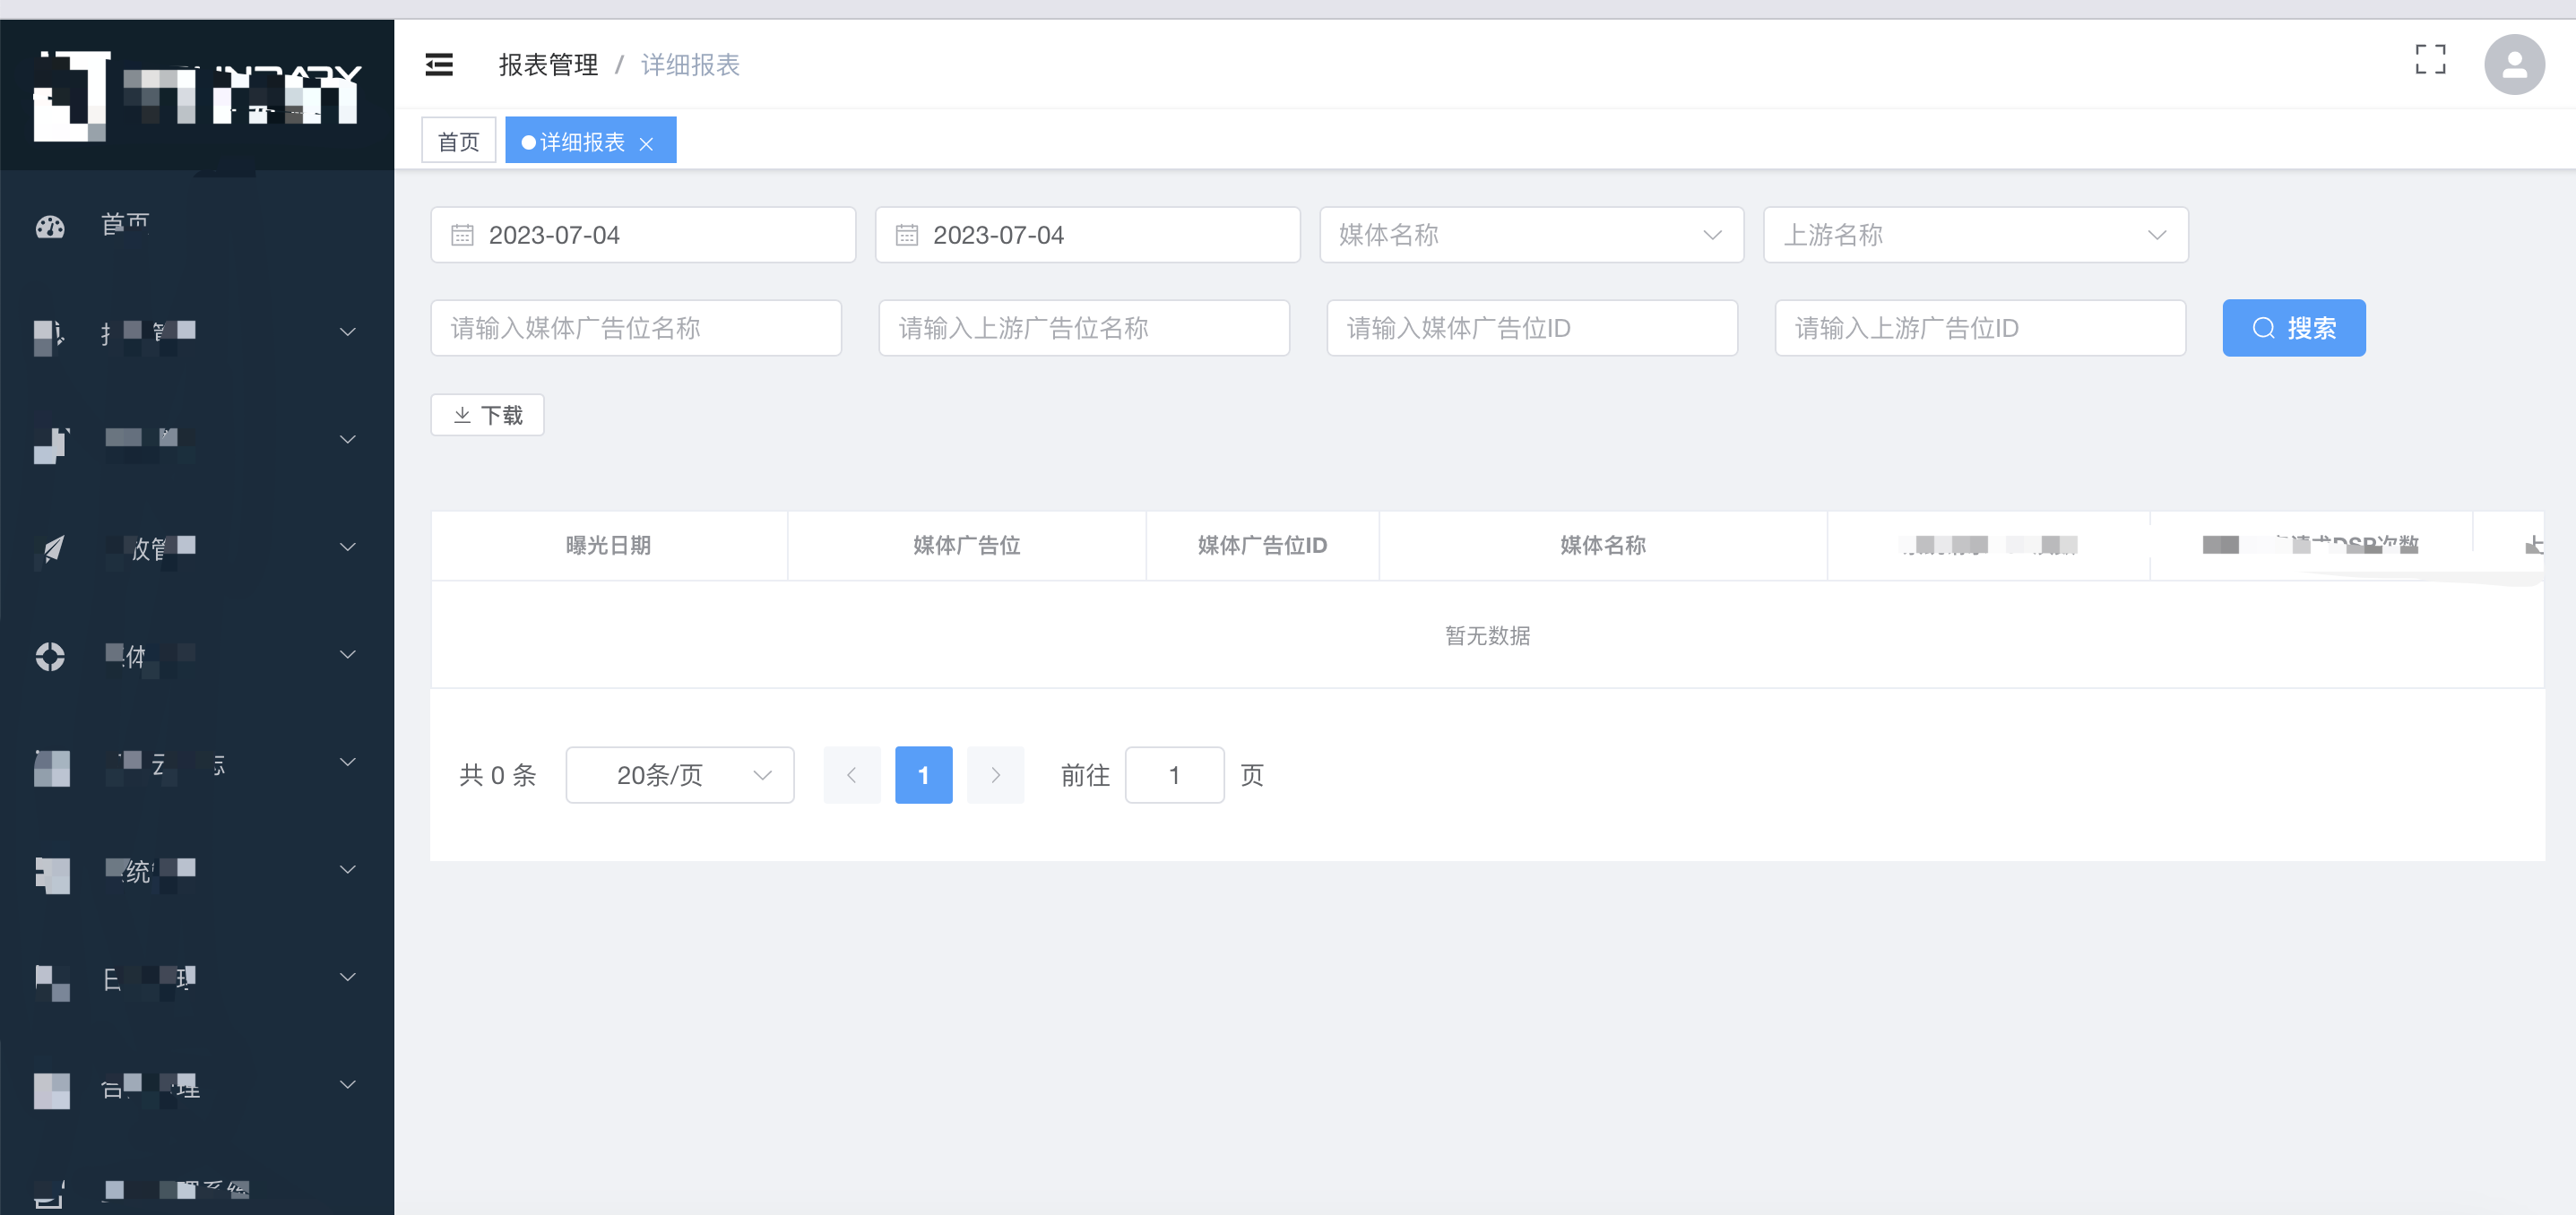Open 首页 in the sidebar
Image resolution: width=2576 pixels, height=1215 pixels.
tap(197, 225)
